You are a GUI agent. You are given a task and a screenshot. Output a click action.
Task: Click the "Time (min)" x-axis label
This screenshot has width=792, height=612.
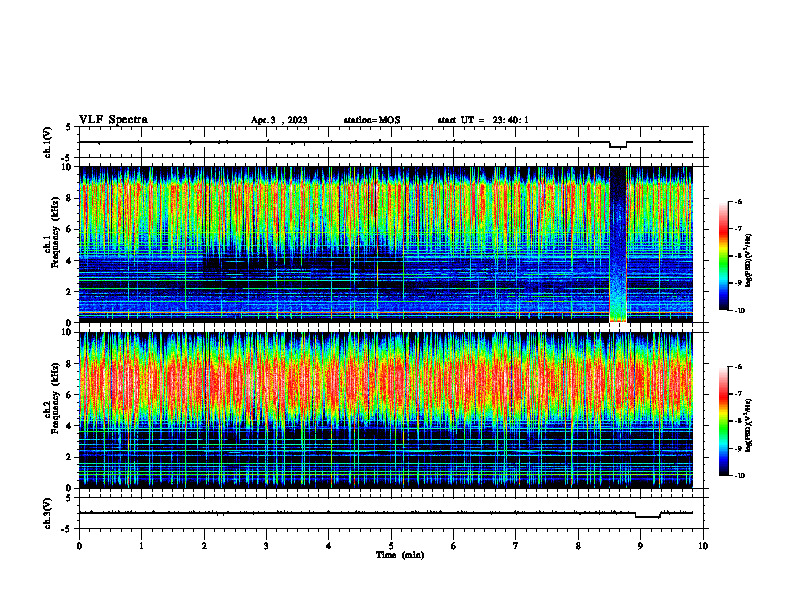[x=400, y=555]
